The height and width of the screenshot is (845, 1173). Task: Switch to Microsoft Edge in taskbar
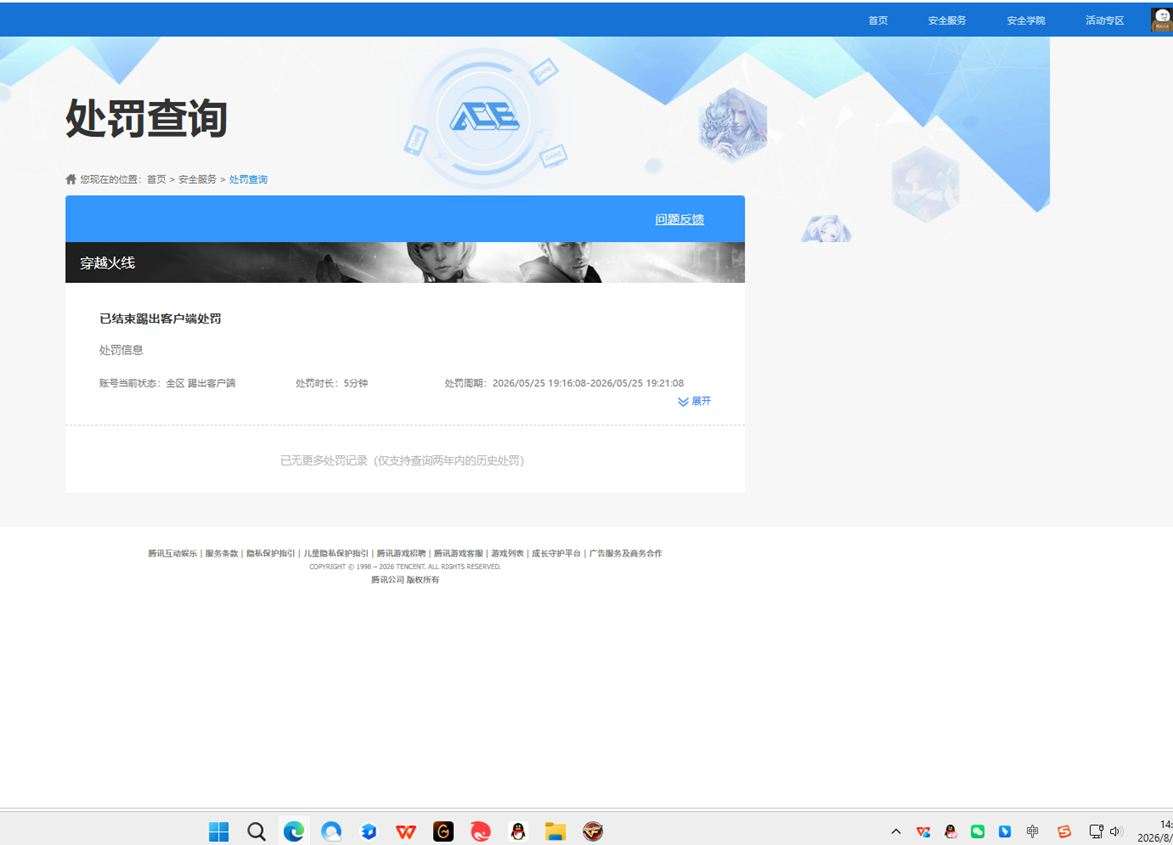[293, 832]
